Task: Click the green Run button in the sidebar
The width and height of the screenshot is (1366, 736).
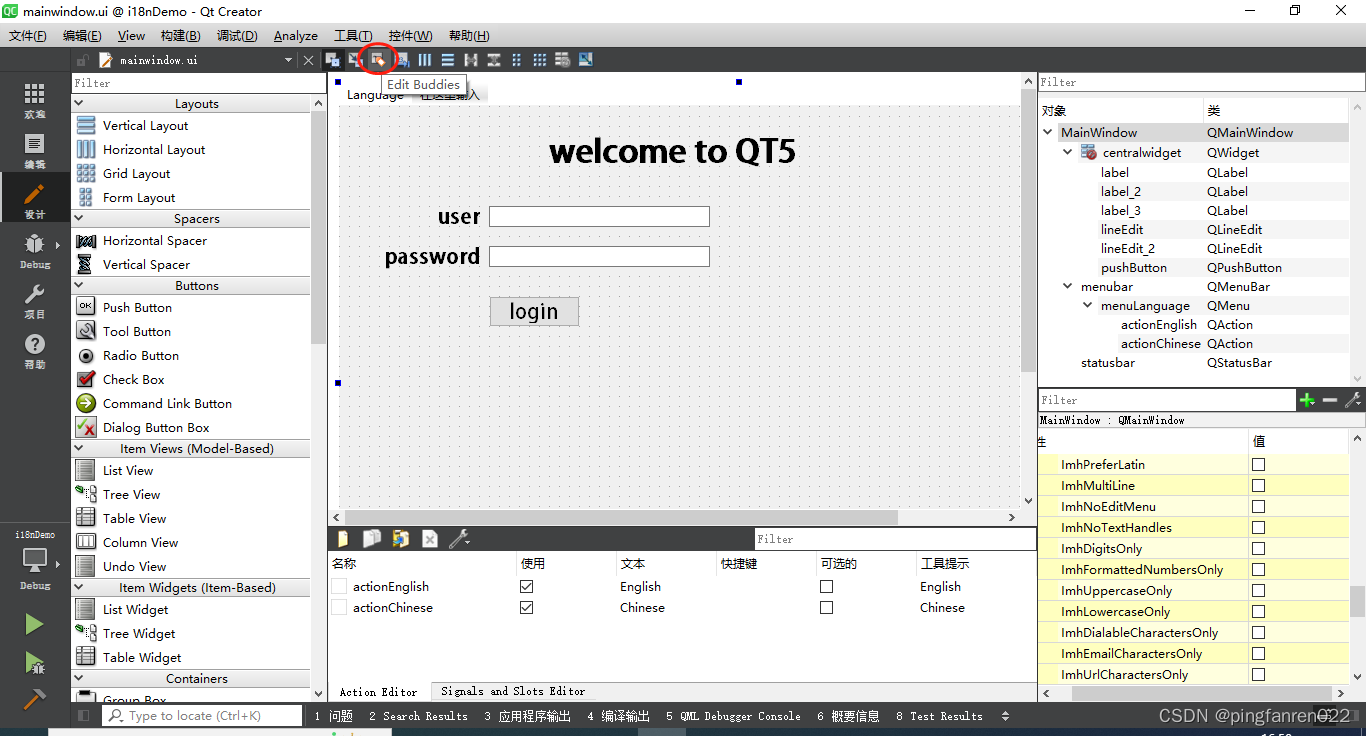Action: tap(33, 623)
